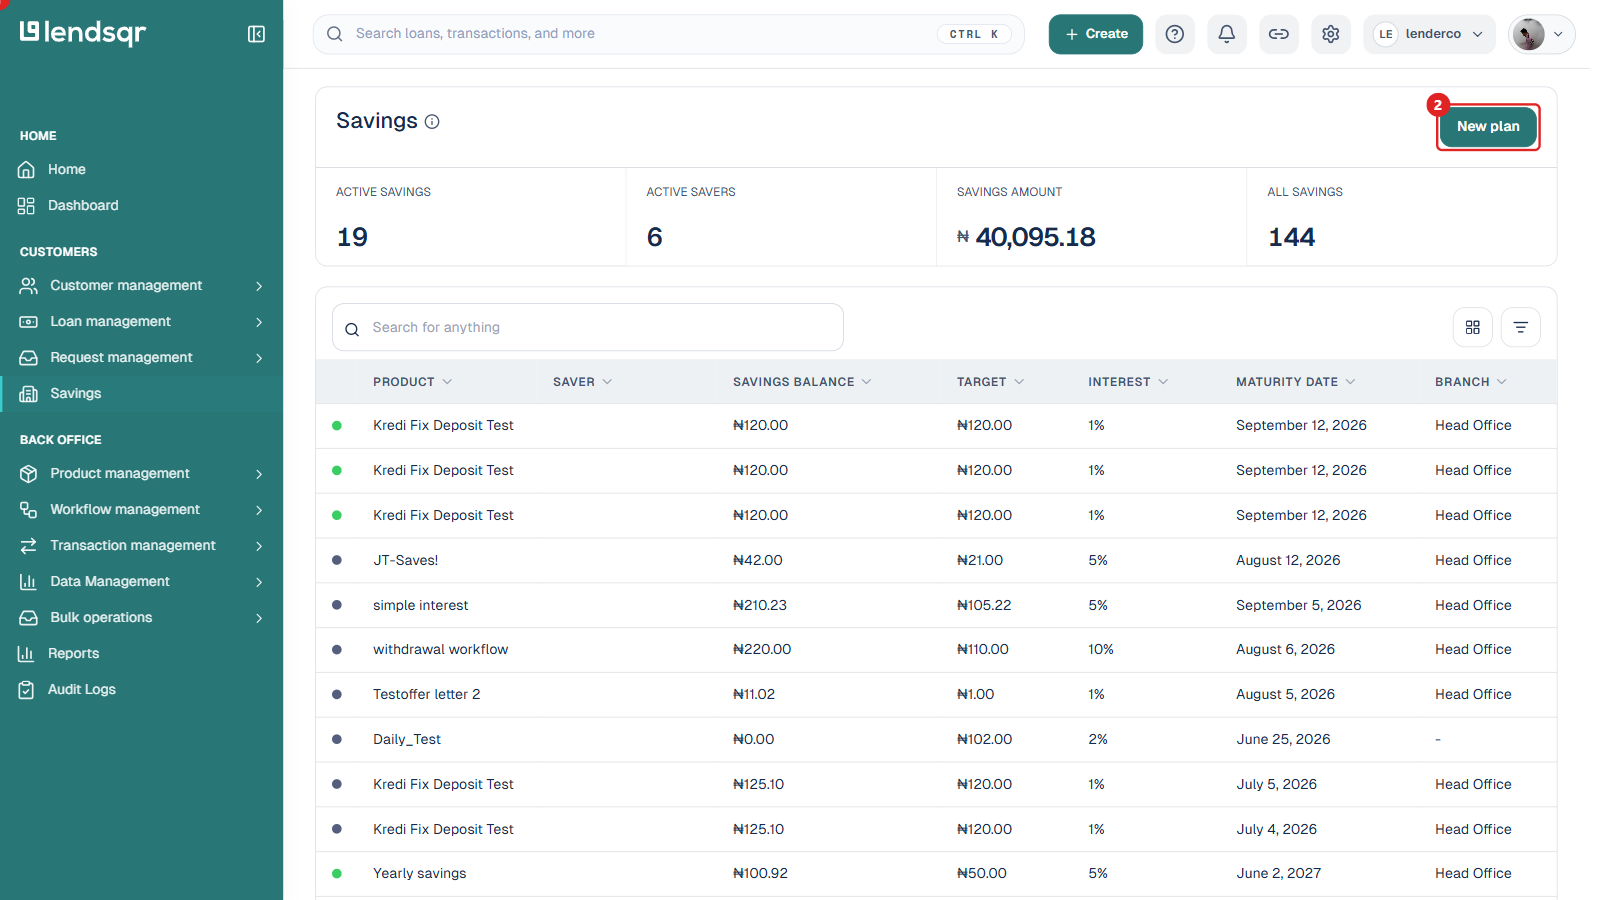The height and width of the screenshot is (900, 1600).
Task: Open Loan management menu item
Action: (x=141, y=322)
